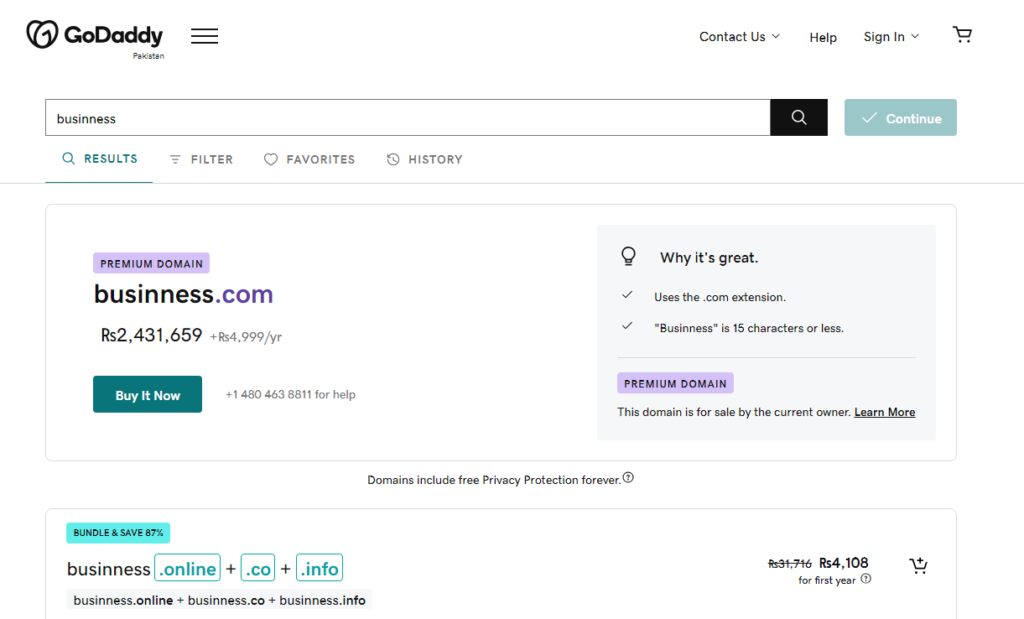This screenshot has width=1024, height=619.
Task: Click the +Rs4,999/yr renewal price
Action: point(246,337)
